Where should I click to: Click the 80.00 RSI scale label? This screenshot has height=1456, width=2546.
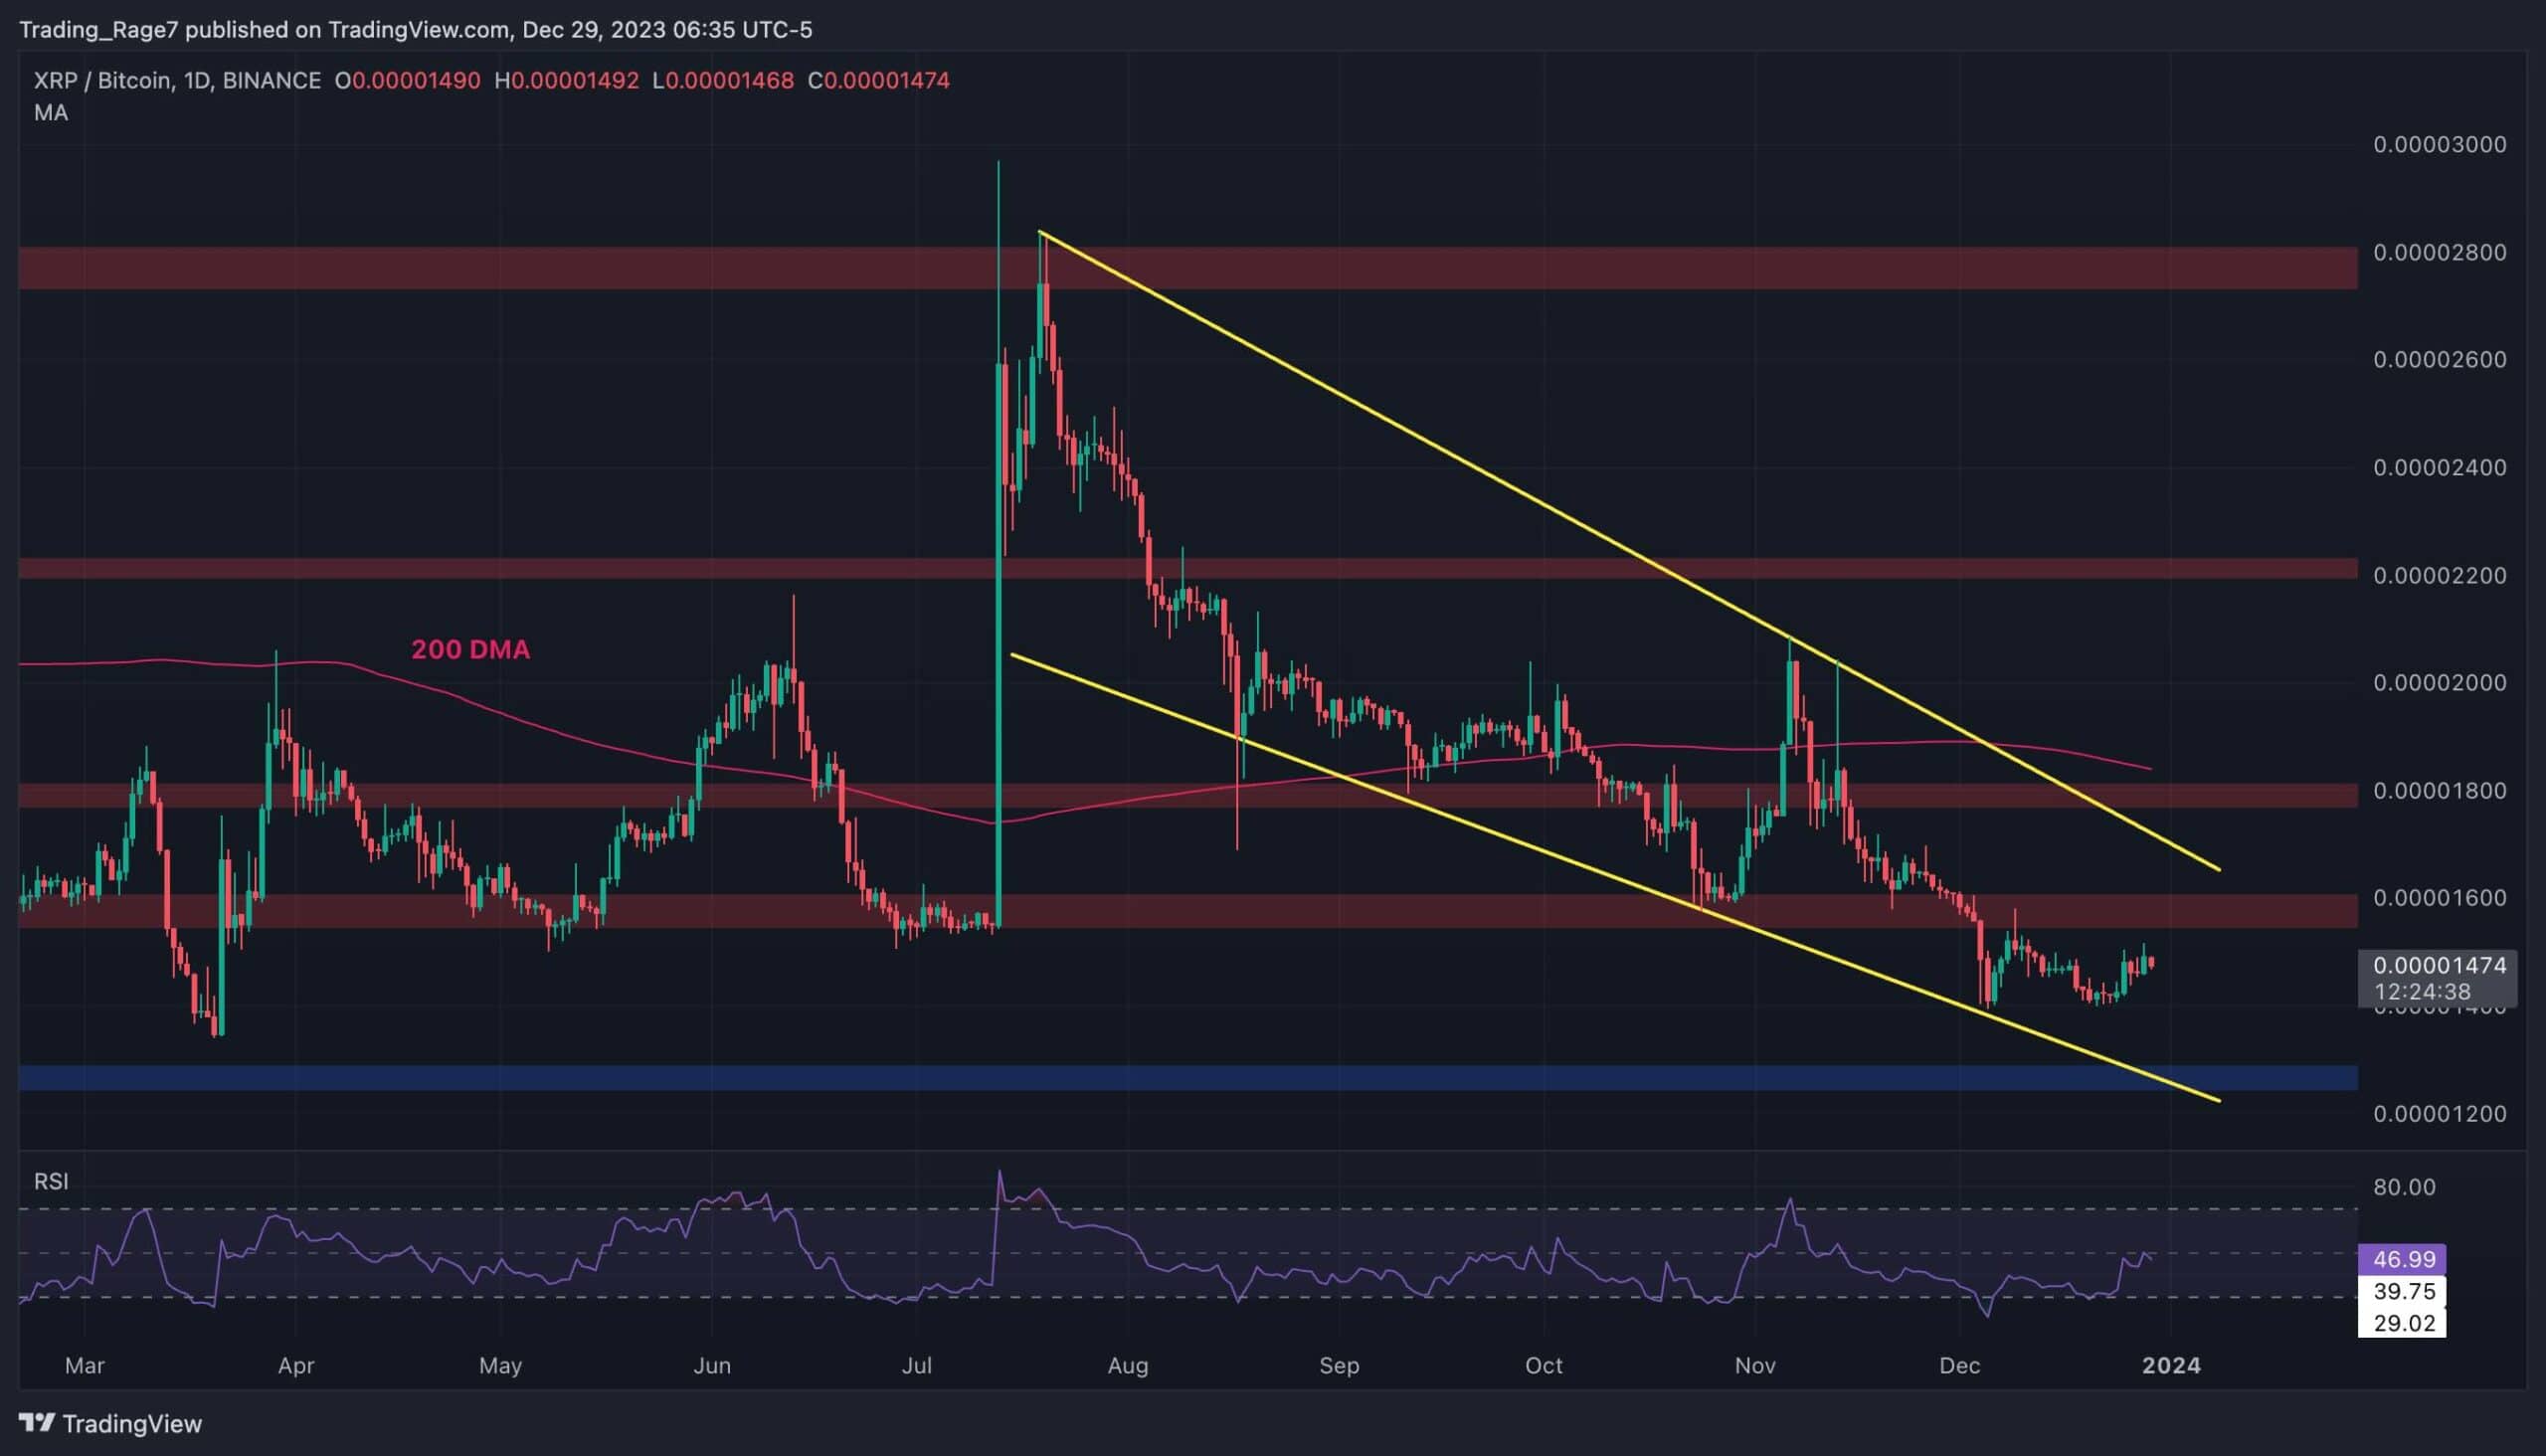coord(2404,1187)
